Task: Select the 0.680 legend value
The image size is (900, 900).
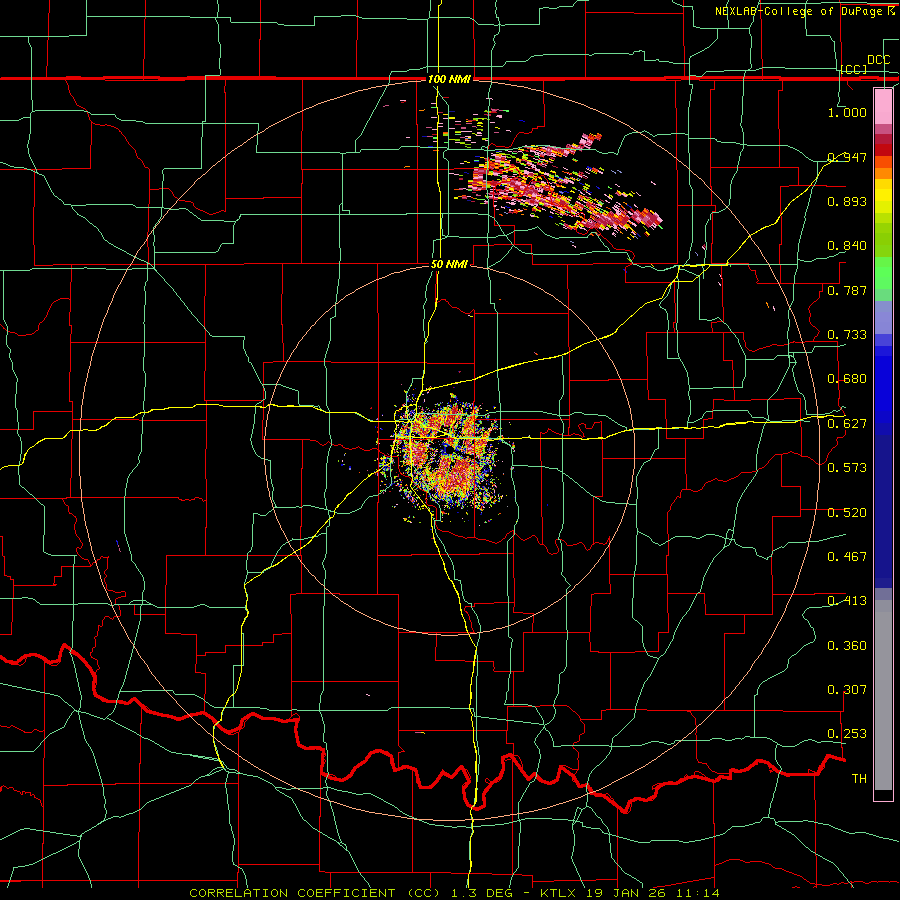Action: pos(847,379)
